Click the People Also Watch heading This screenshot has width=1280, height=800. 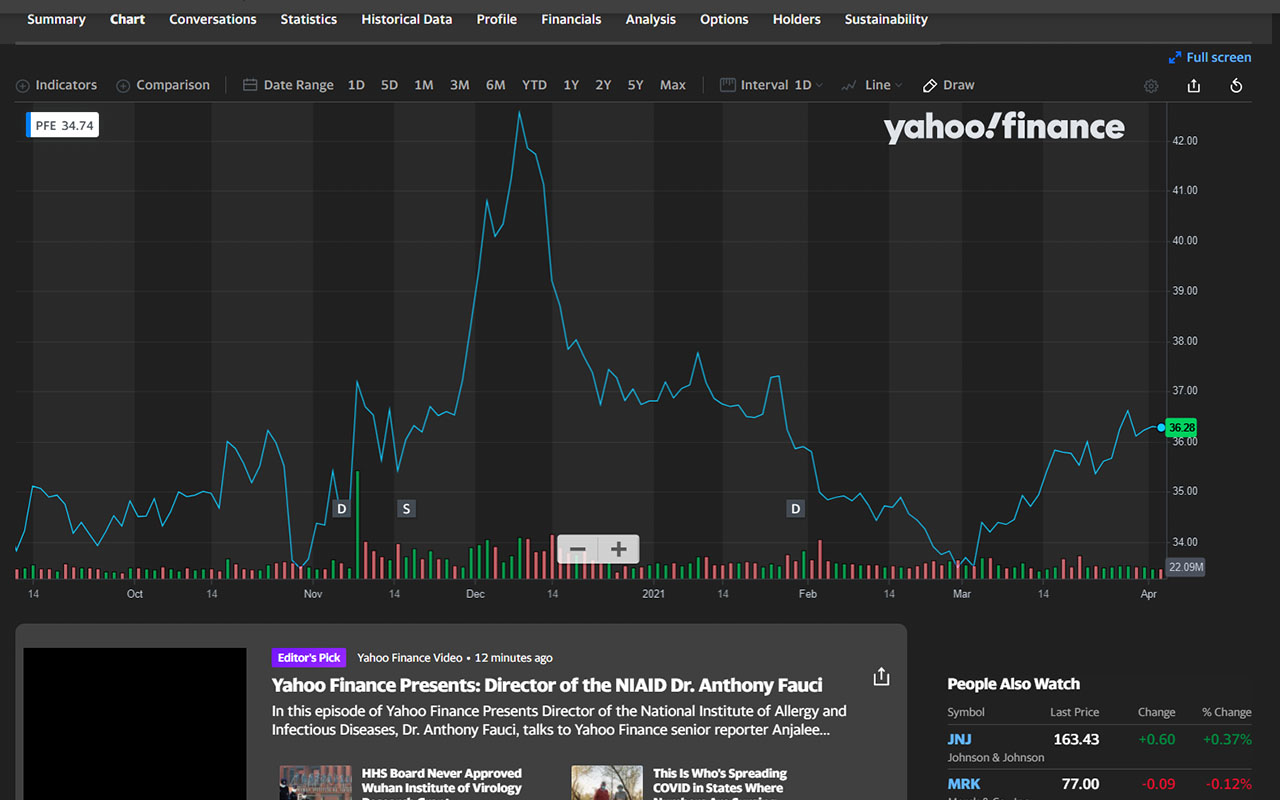(1014, 684)
